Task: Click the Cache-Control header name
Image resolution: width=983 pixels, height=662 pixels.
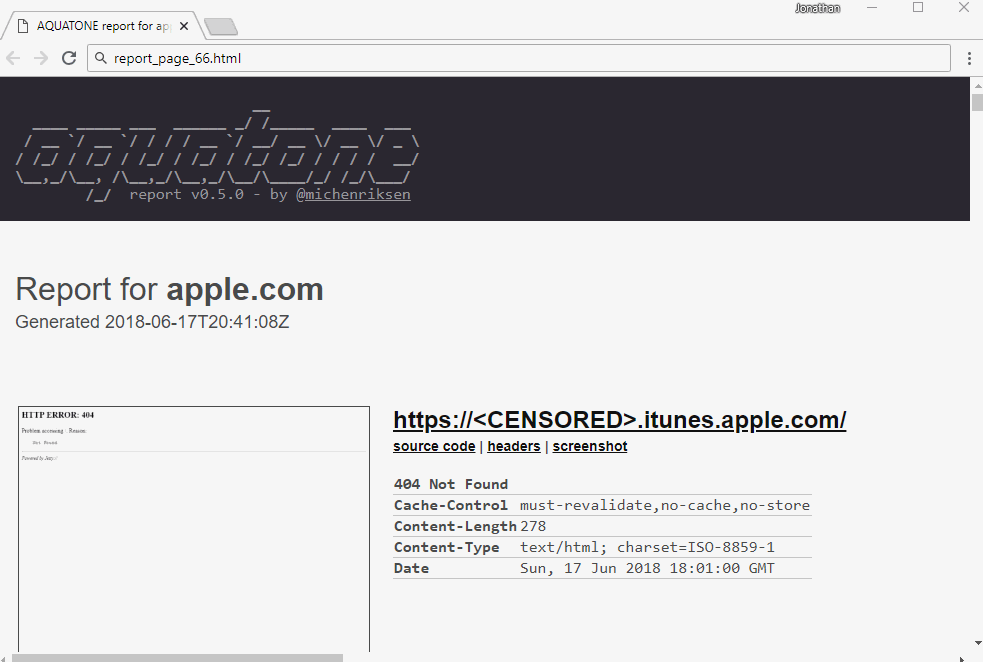Action: [x=451, y=505]
